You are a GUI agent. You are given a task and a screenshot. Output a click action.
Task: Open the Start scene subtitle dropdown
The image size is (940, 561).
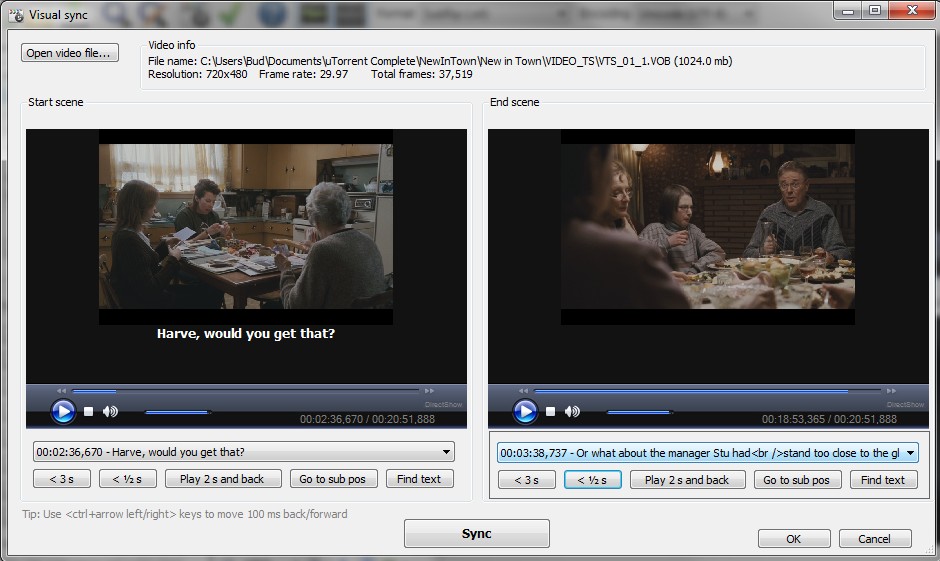point(446,452)
